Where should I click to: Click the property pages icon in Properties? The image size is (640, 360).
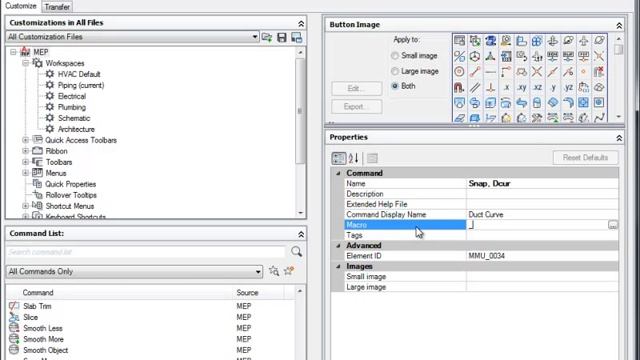tap(372, 158)
